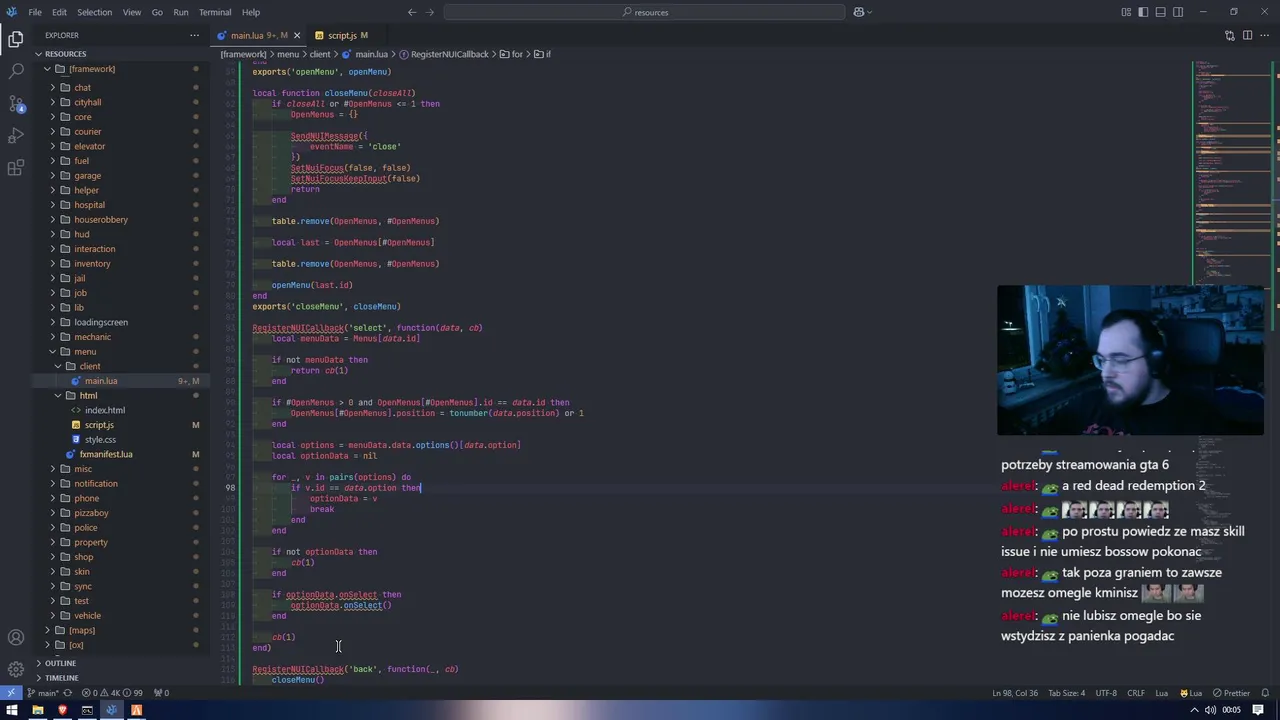Open index.html in explorer
1280x720 pixels.
[105, 410]
